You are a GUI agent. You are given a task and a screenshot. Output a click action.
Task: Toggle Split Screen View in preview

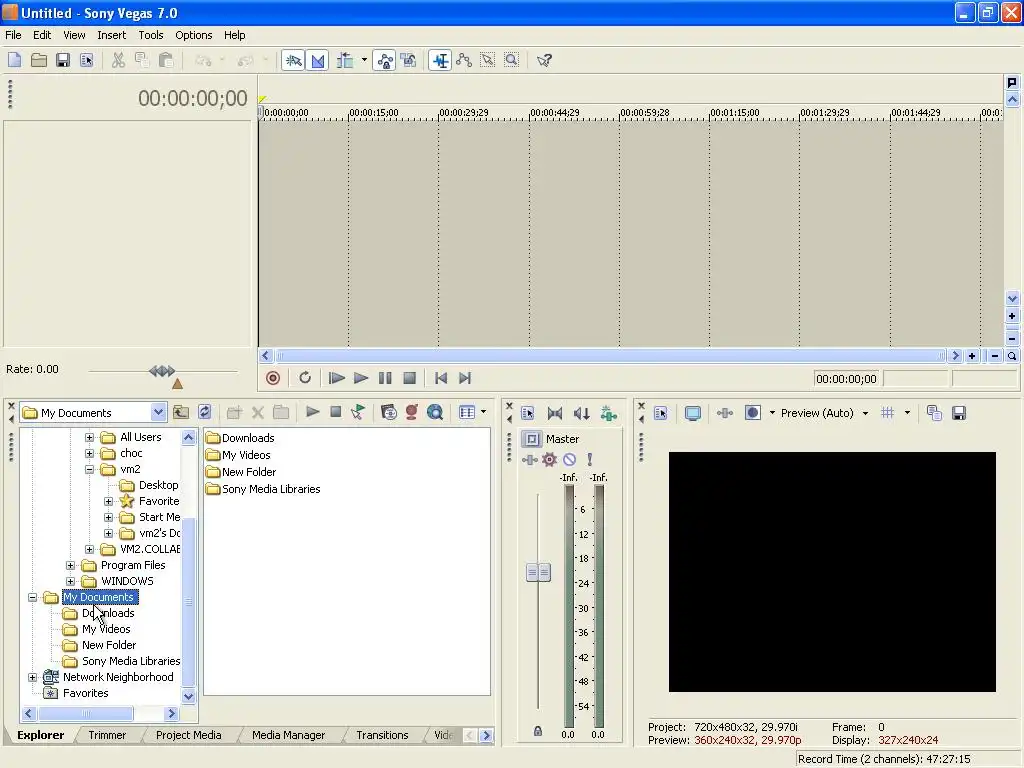coord(753,413)
